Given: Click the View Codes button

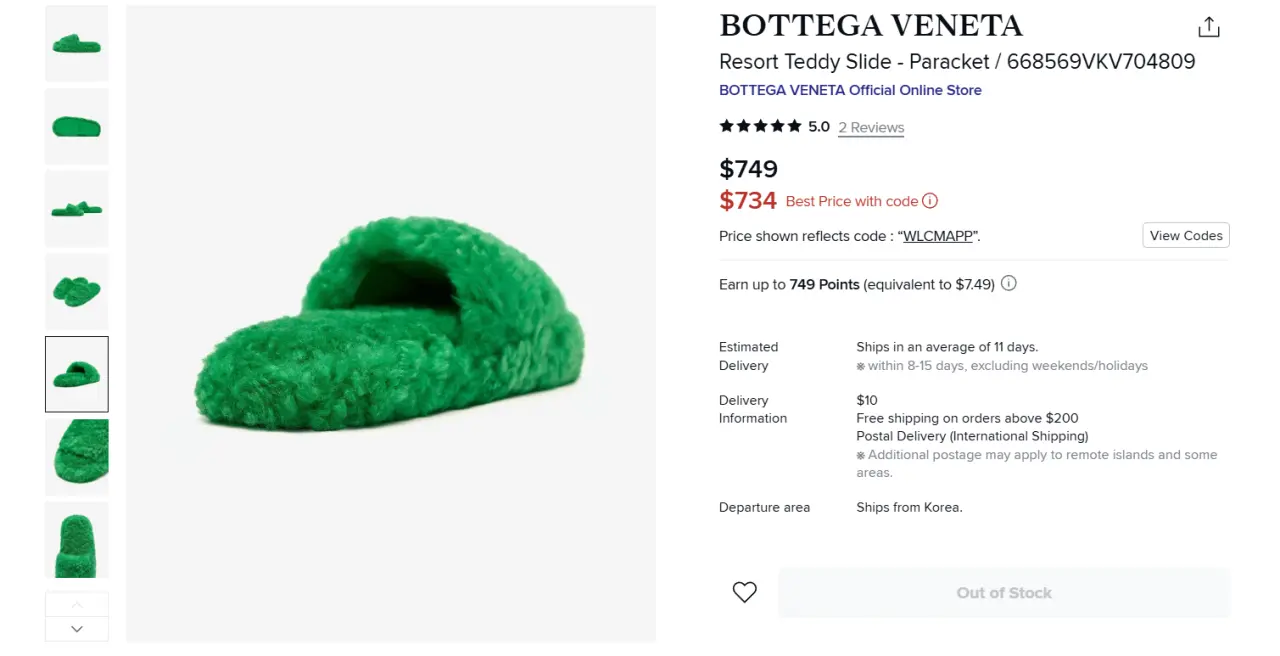Looking at the screenshot, I should point(1186,236).
